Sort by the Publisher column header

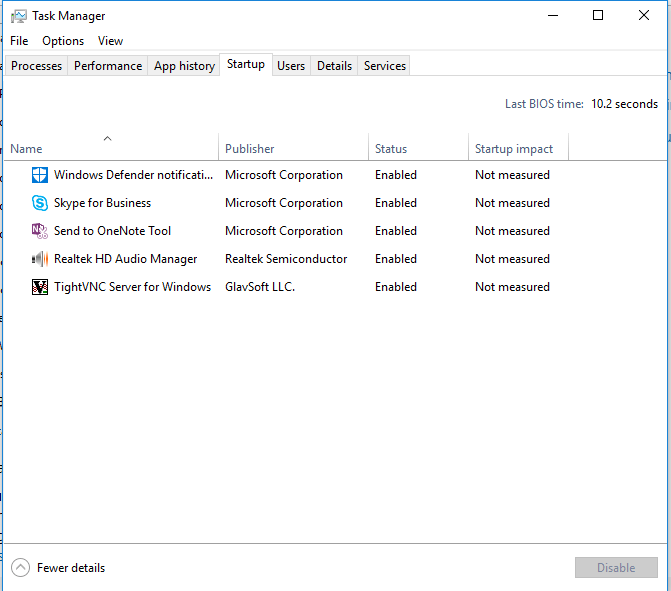(x=294, y=147)
